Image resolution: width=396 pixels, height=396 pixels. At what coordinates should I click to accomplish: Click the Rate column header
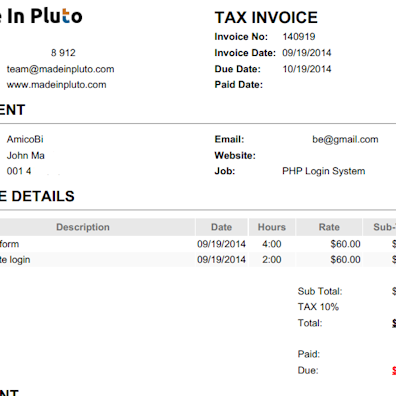click(x=329, y=227)
